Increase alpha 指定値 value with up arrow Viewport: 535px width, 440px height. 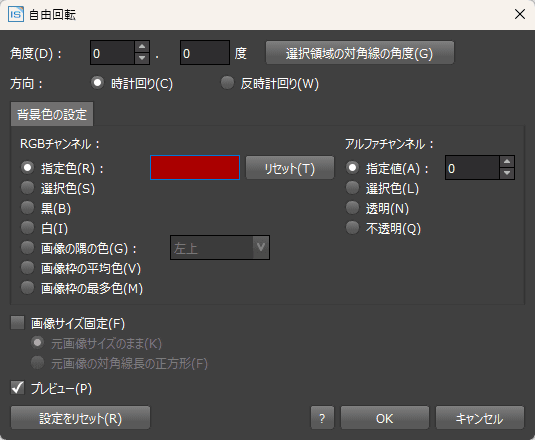pyautogui.click(x=507, y=161)
